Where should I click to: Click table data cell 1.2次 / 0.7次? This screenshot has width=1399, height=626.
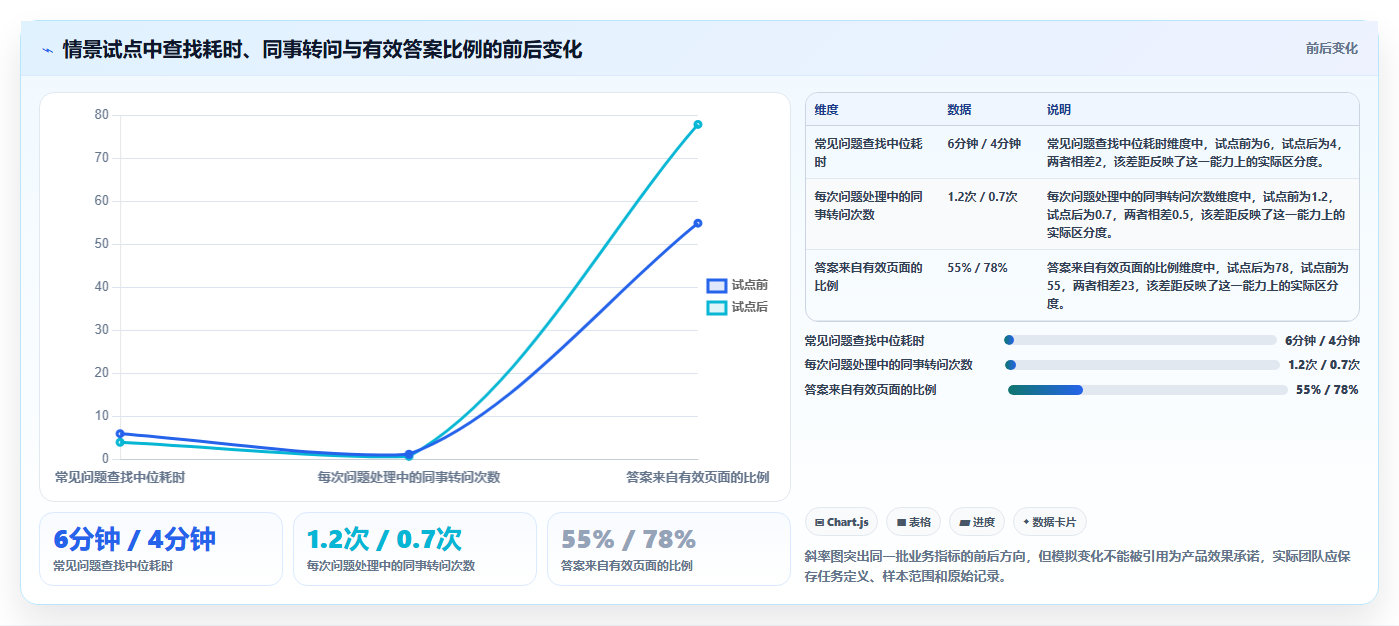point(983,197)
